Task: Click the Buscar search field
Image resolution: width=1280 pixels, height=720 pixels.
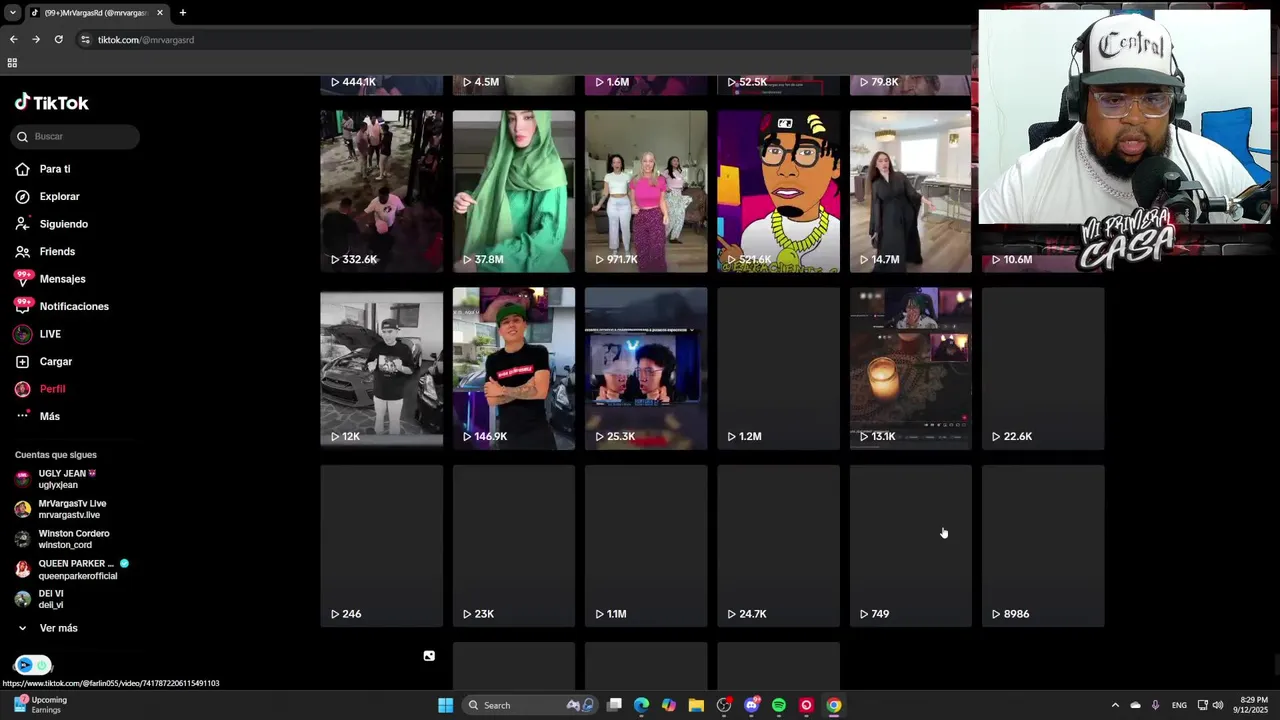Action: 75,136
